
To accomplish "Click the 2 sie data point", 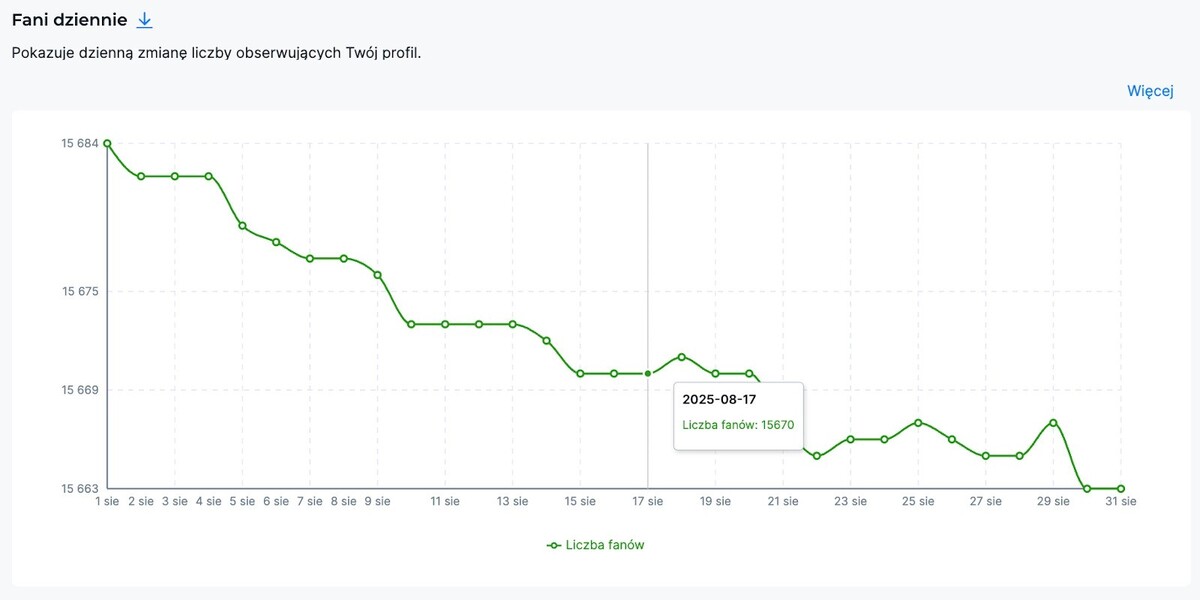I will click(141, 176).
